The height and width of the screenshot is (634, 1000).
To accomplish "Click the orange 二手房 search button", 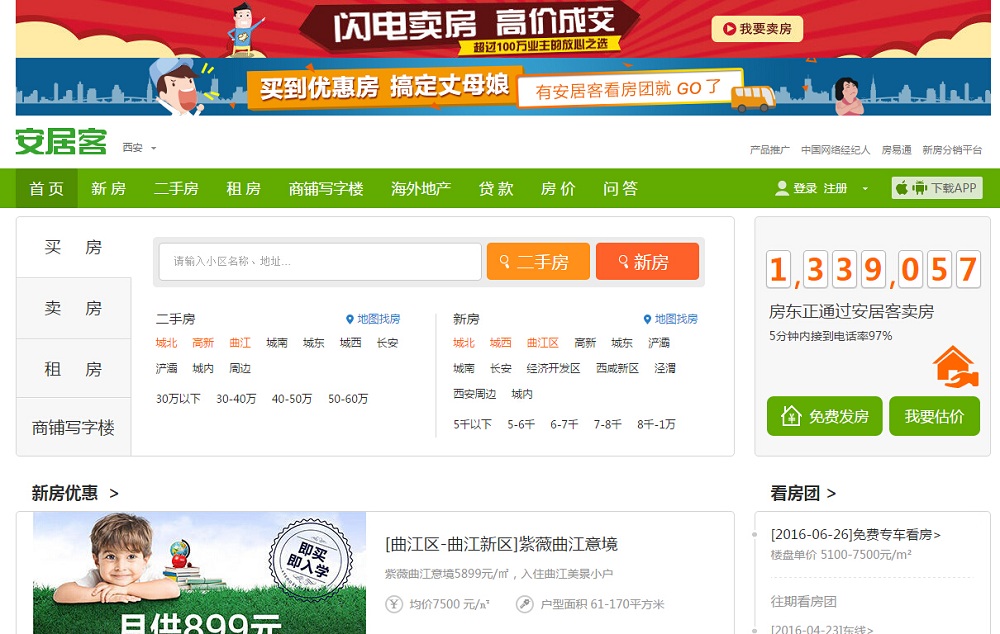I will pos(538,262).
